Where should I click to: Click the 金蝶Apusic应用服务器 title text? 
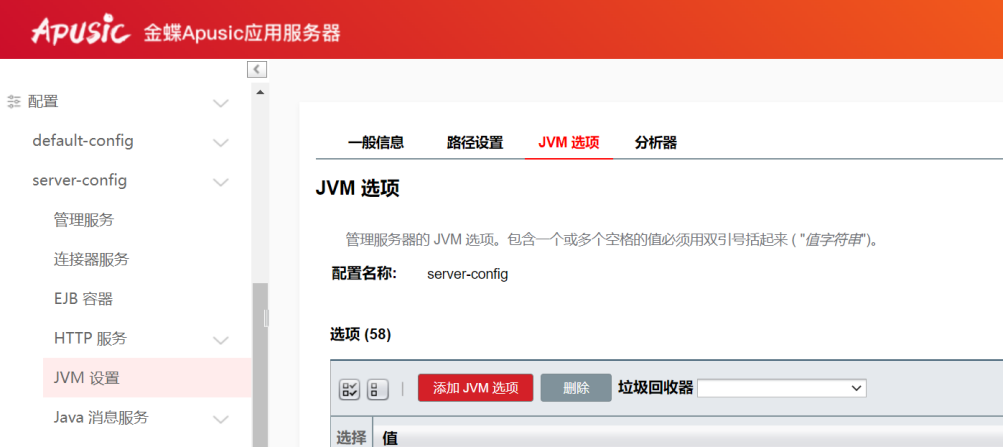(242, 33)
